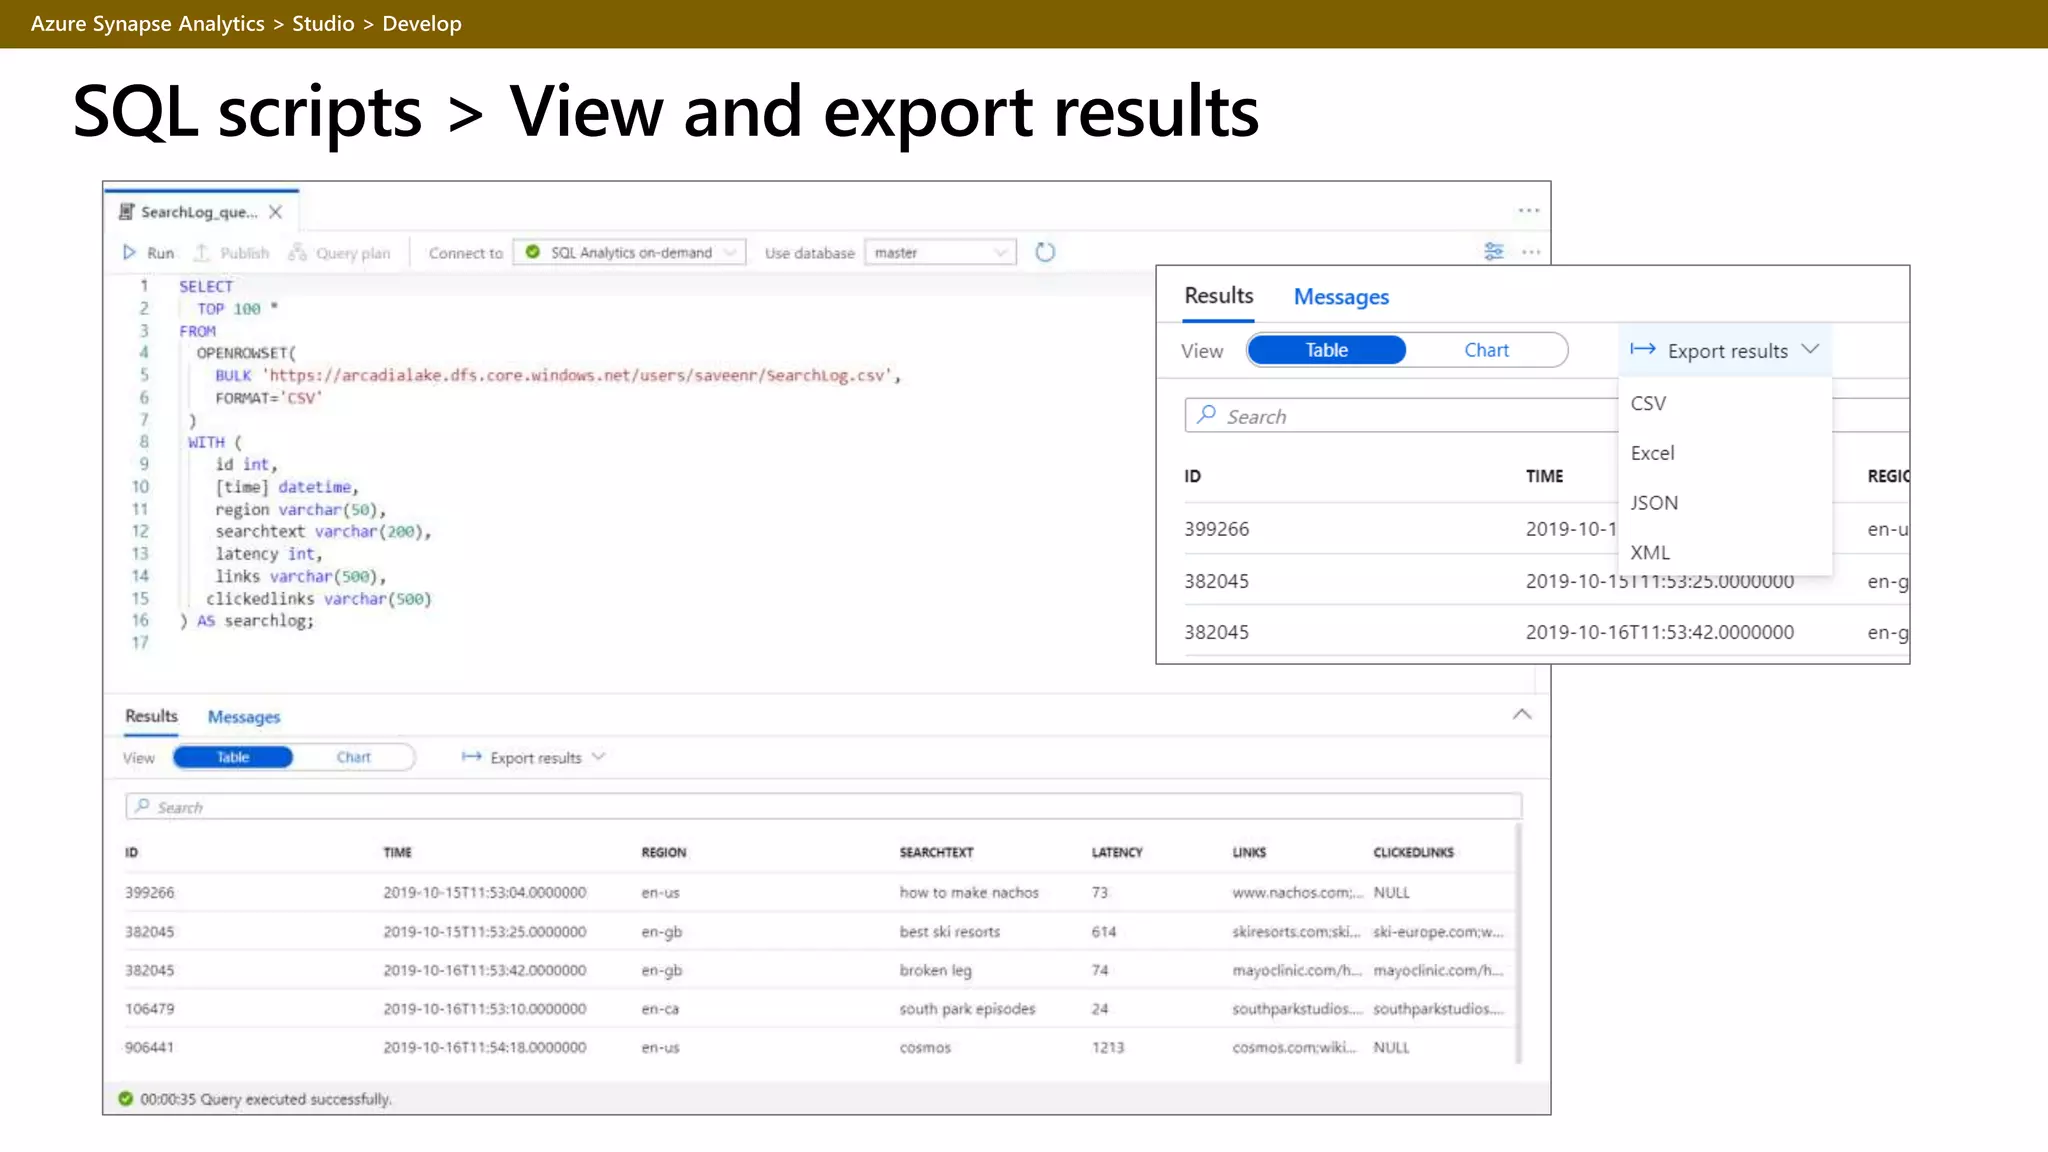Open the settings sliders icon
The height and width of the screenshot is (1152, 2048).
[1494, 252]
